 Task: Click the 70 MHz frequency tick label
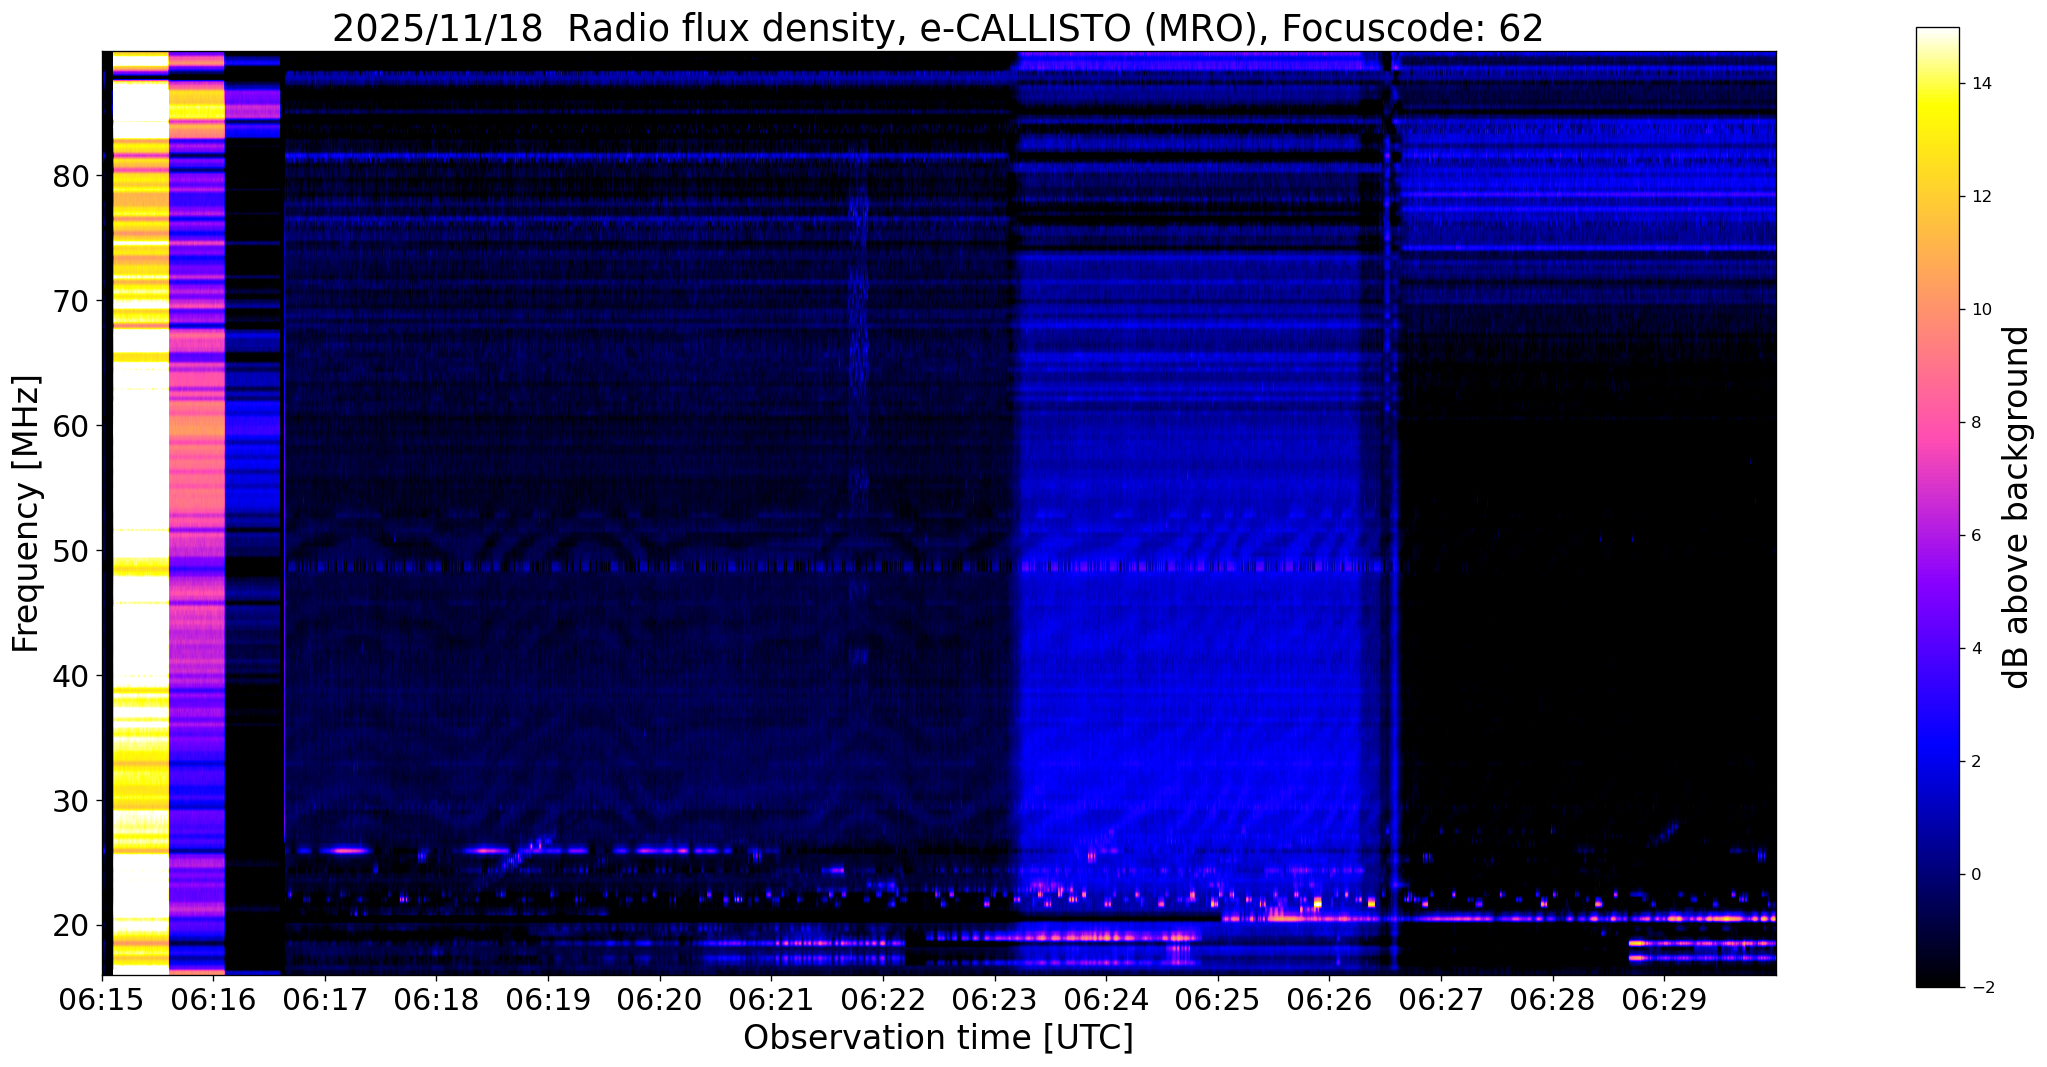[x=71, y=301]
